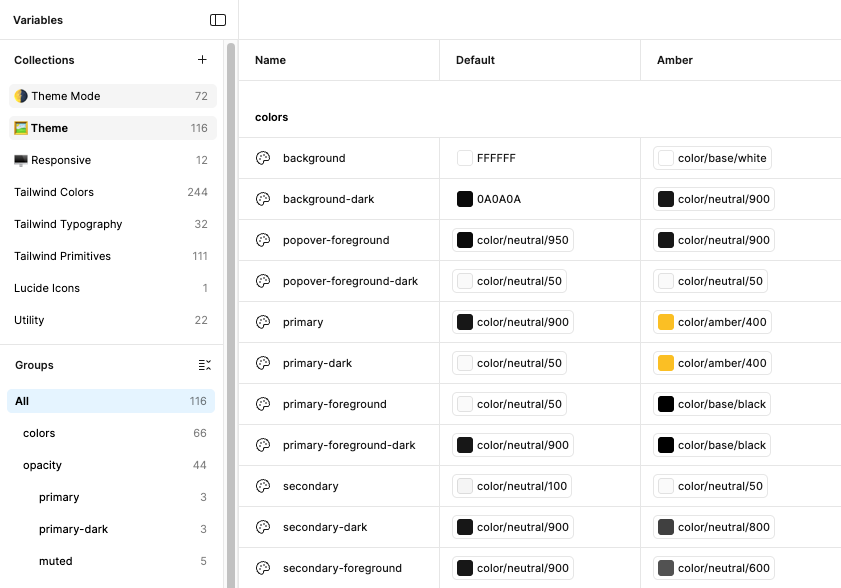Click the 0A0A0A swatch for background-dark
This screenshot has width=841, height=588.
tap(465, 199)
